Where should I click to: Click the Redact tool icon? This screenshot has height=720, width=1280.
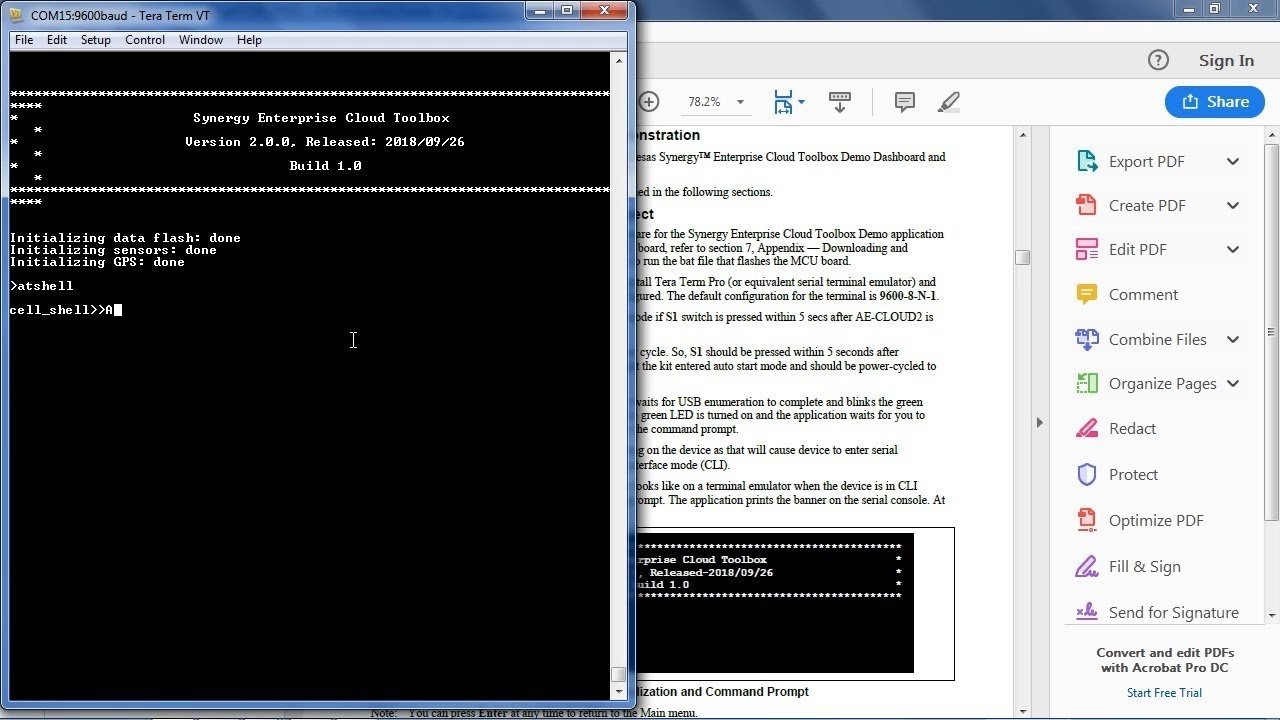[x=1087, y=428]
